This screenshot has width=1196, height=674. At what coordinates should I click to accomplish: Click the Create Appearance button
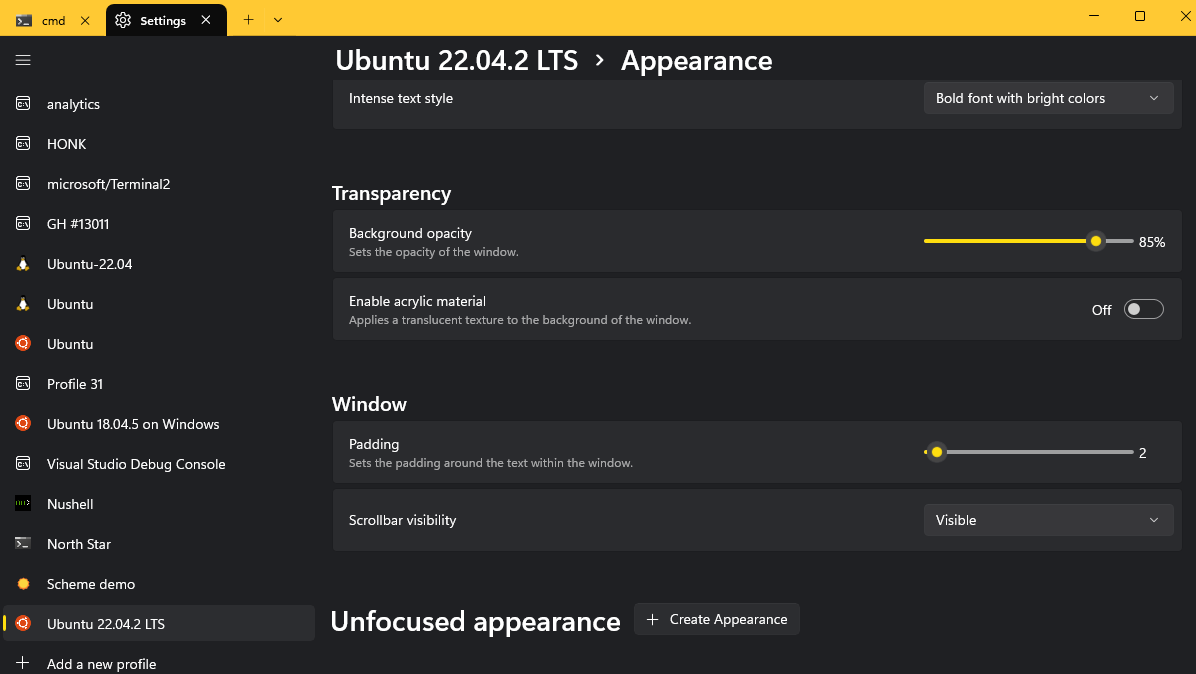716,619
